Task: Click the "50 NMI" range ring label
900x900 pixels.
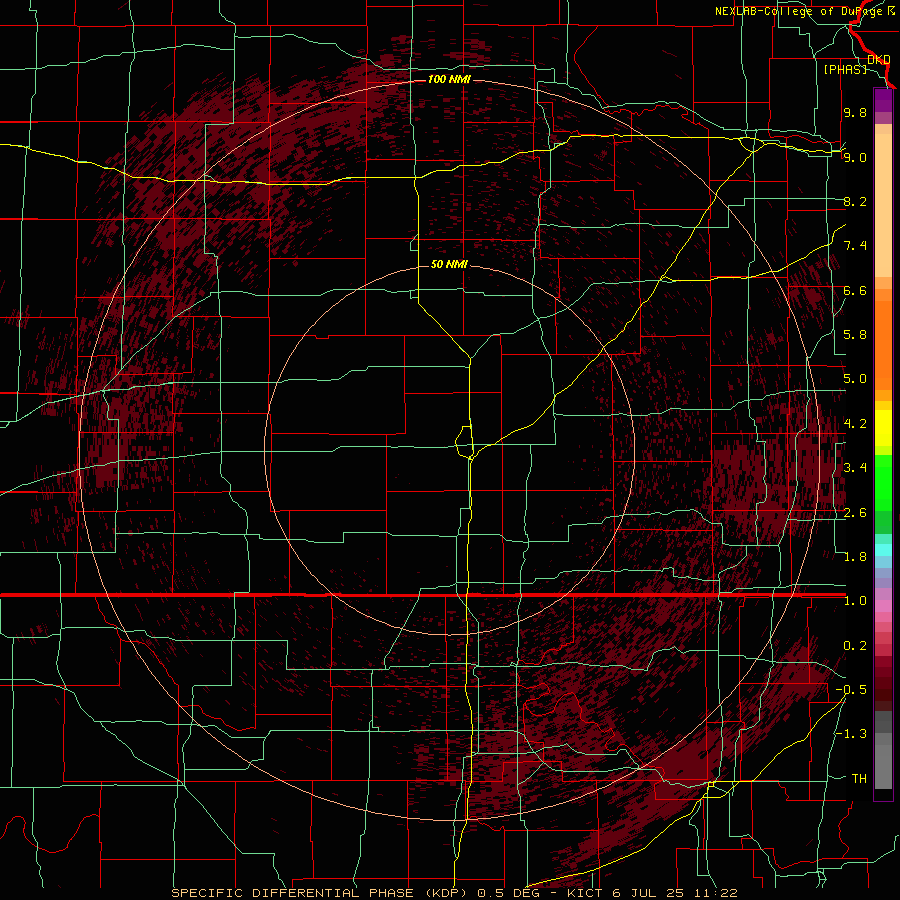Action: click(449, 264)
